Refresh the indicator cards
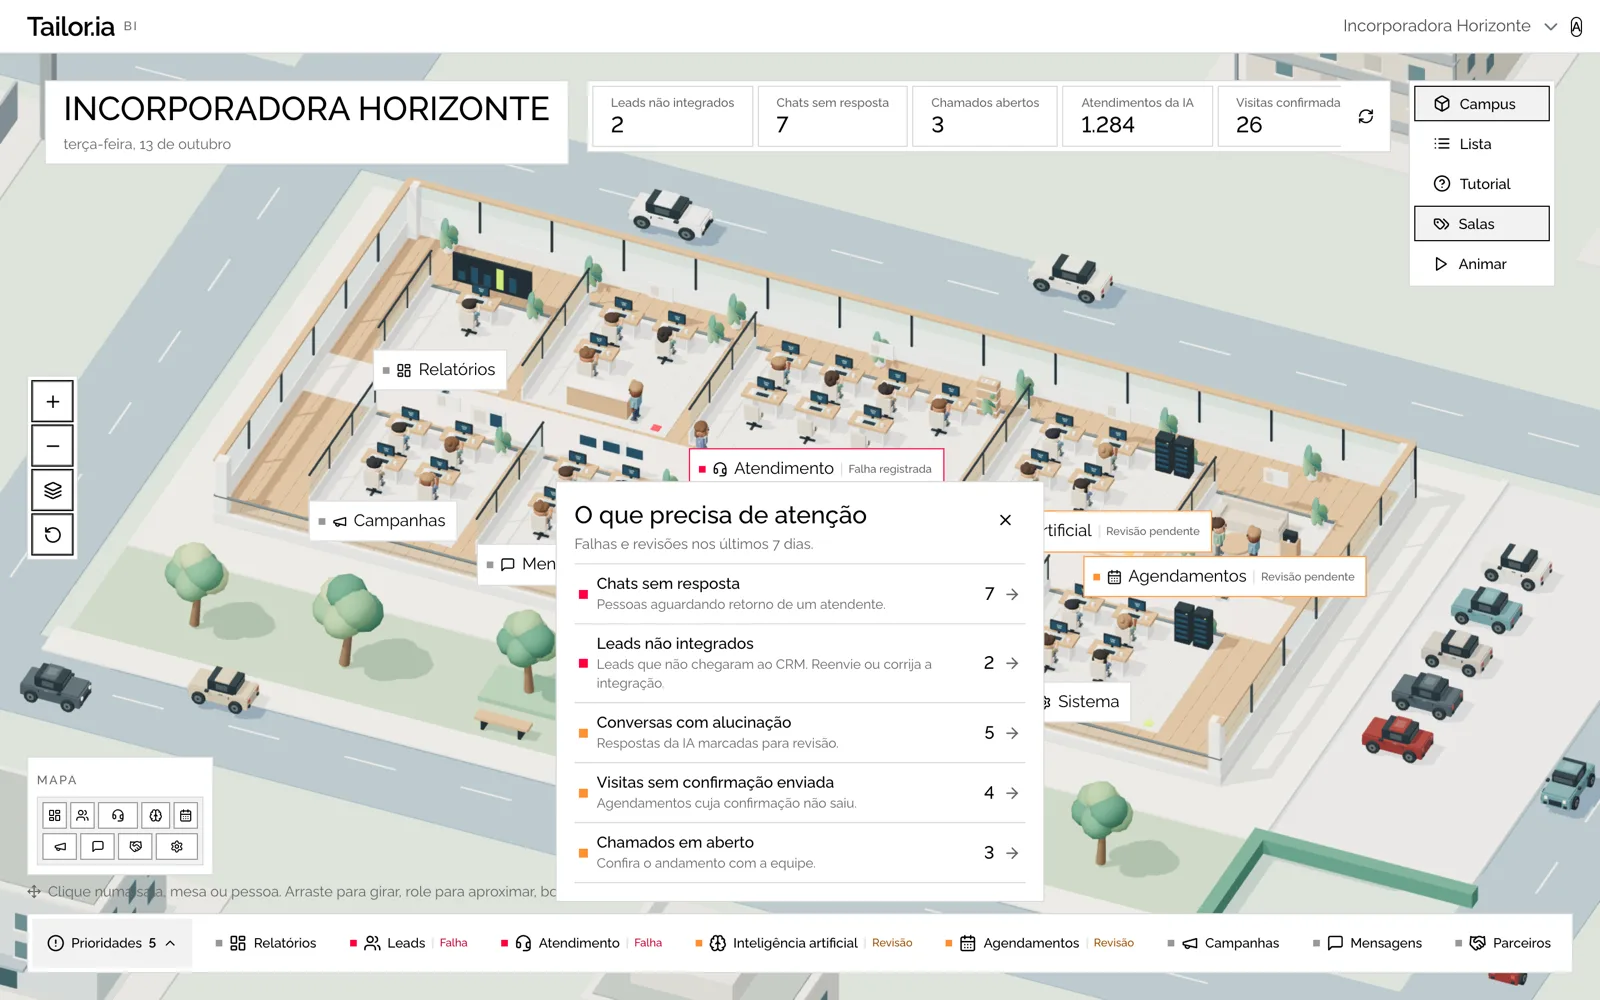Image resolution: width=1600 pixels, height=1000 pixels. pos(1366,116)
